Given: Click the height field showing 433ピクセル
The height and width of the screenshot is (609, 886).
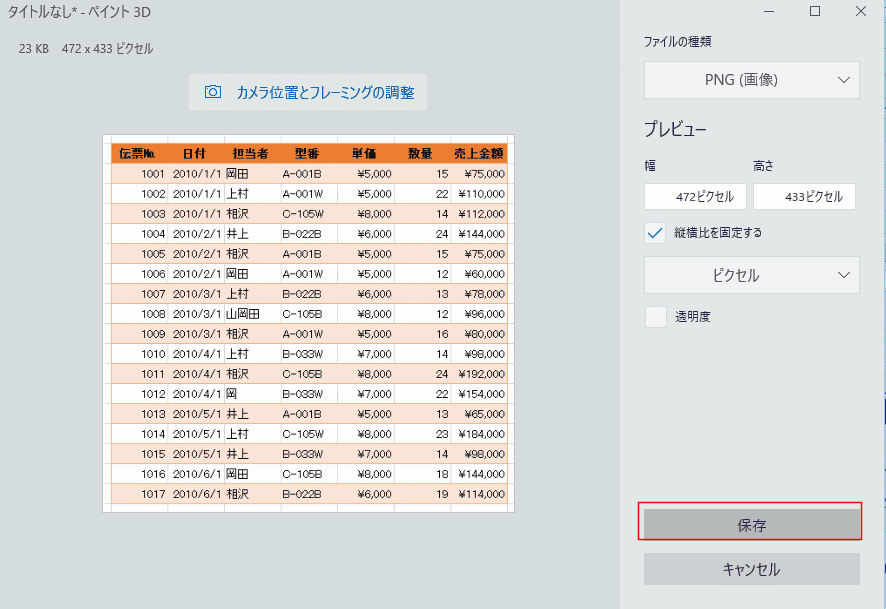Looking at the screenshot, I should 804,197.
